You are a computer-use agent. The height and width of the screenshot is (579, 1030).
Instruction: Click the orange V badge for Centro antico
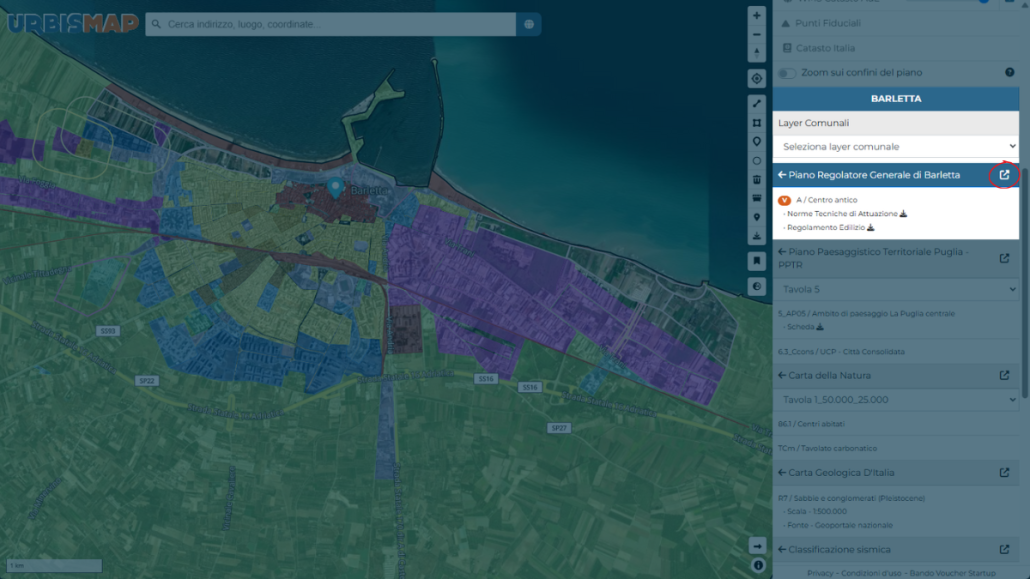[784, 200]
